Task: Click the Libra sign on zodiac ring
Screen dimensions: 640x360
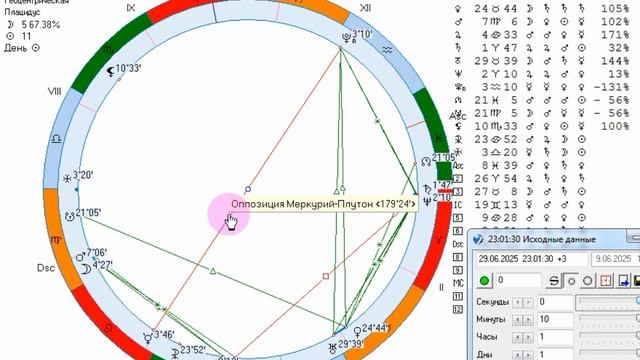Action: tap(56, 139)
